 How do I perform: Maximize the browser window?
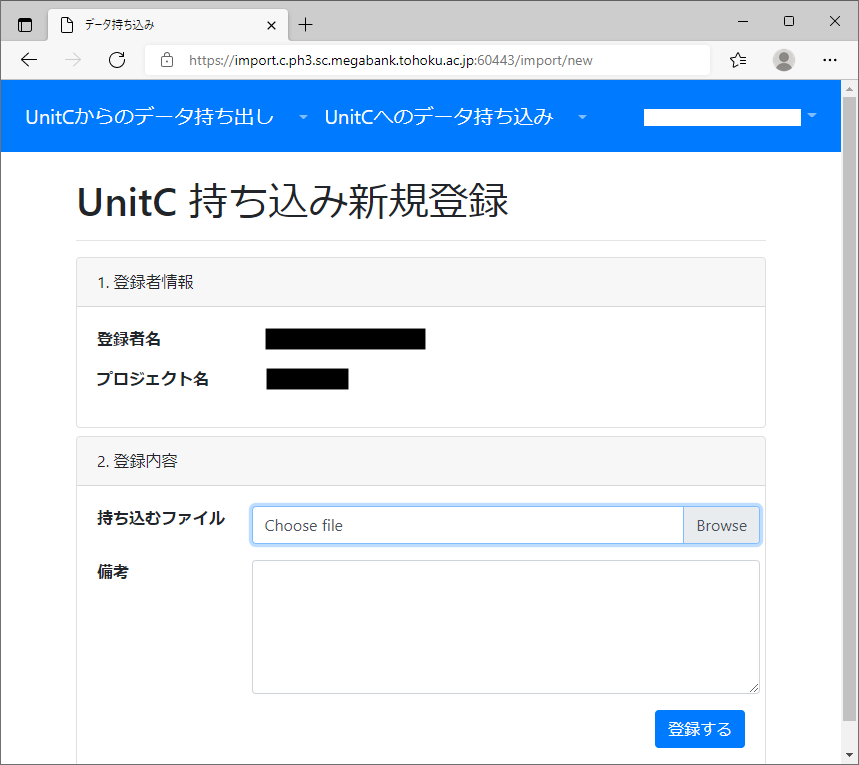point(789,21)
